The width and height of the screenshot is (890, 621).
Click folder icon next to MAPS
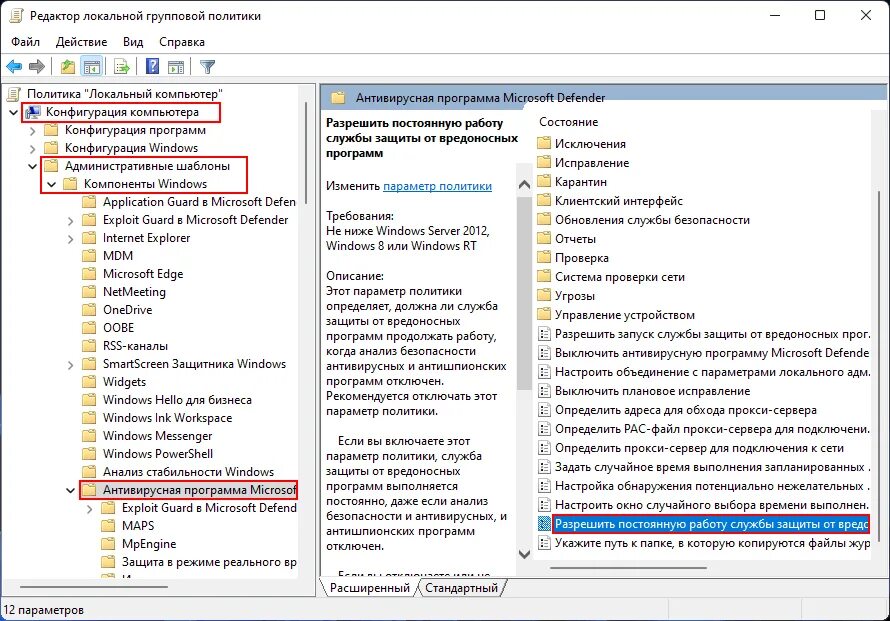[108, 526]
